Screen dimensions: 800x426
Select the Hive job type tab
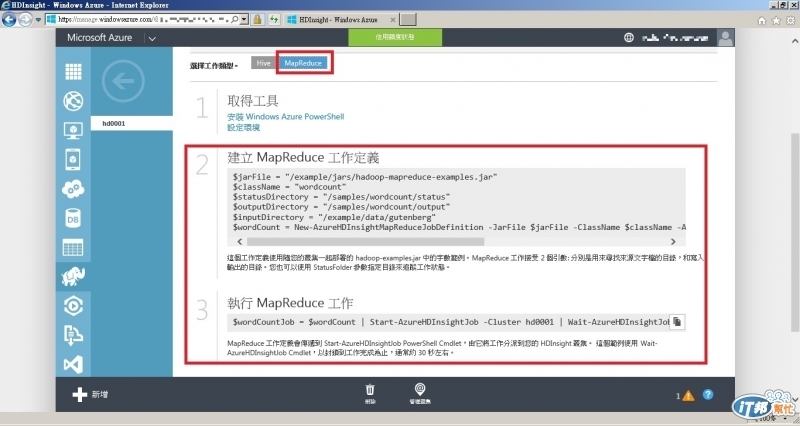click(x=263, y=63)
